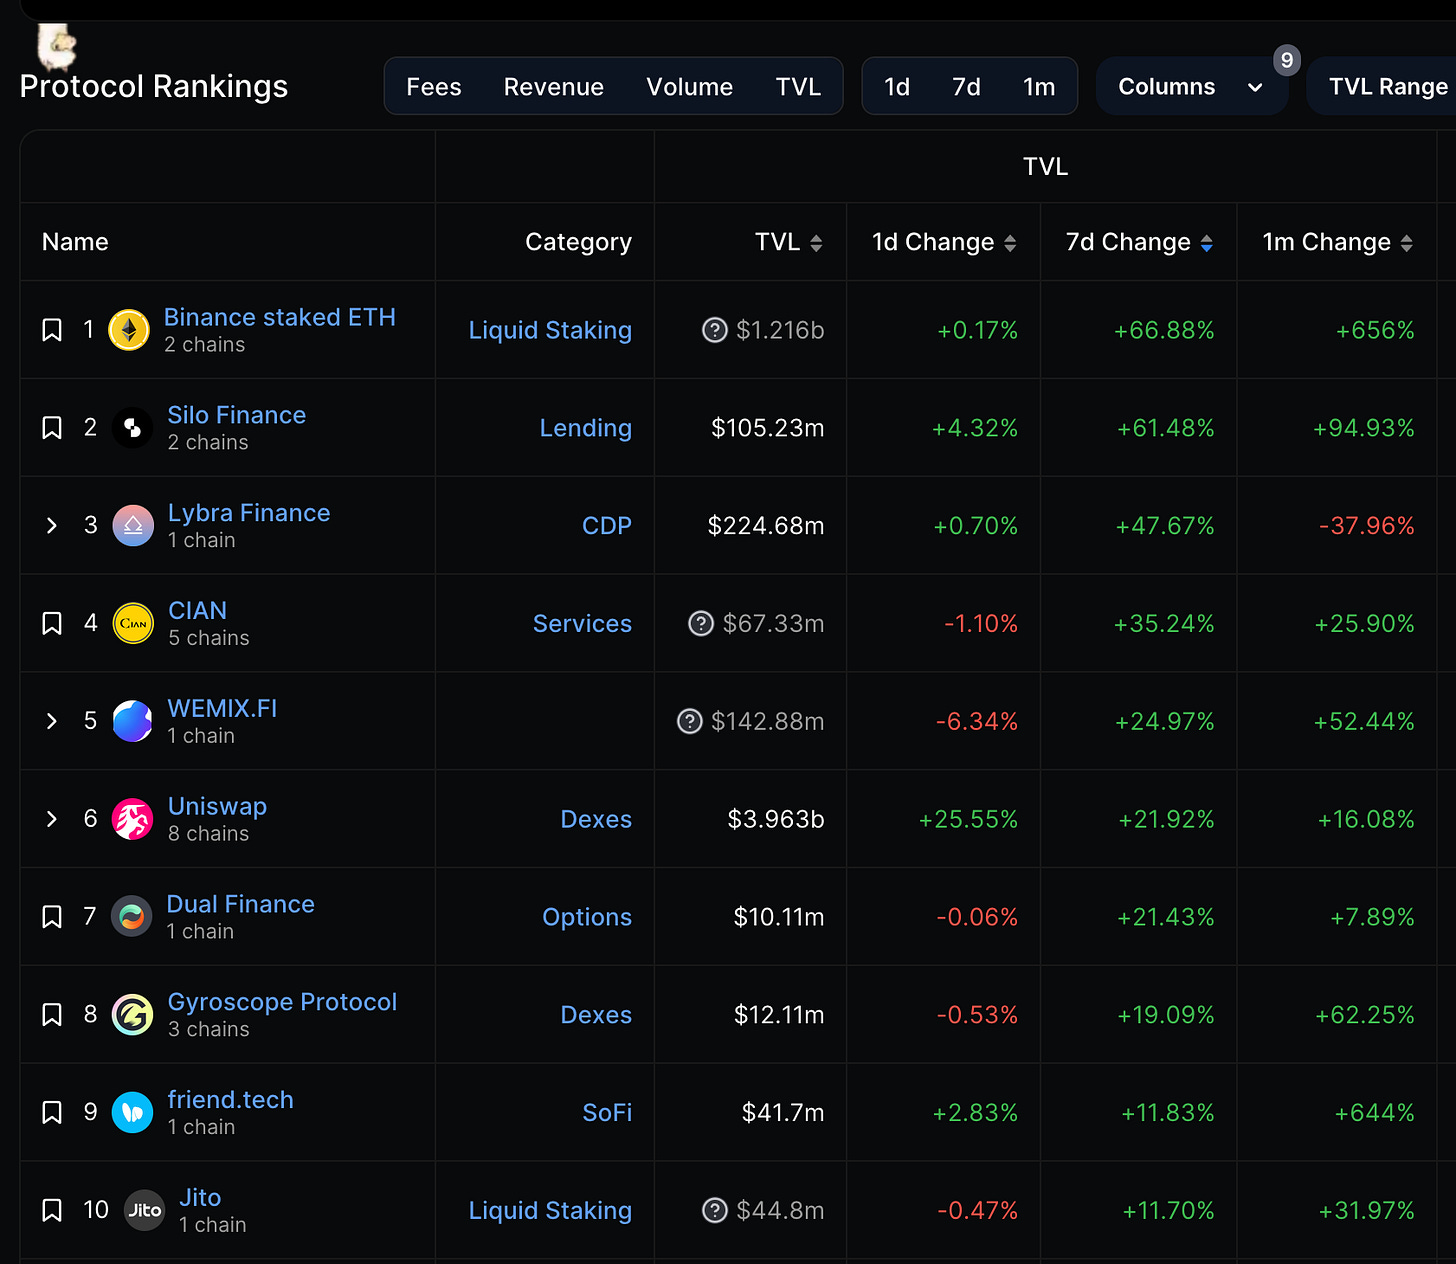Select the Volume tab
The image size is (1456, 1264).
[690, 87]
